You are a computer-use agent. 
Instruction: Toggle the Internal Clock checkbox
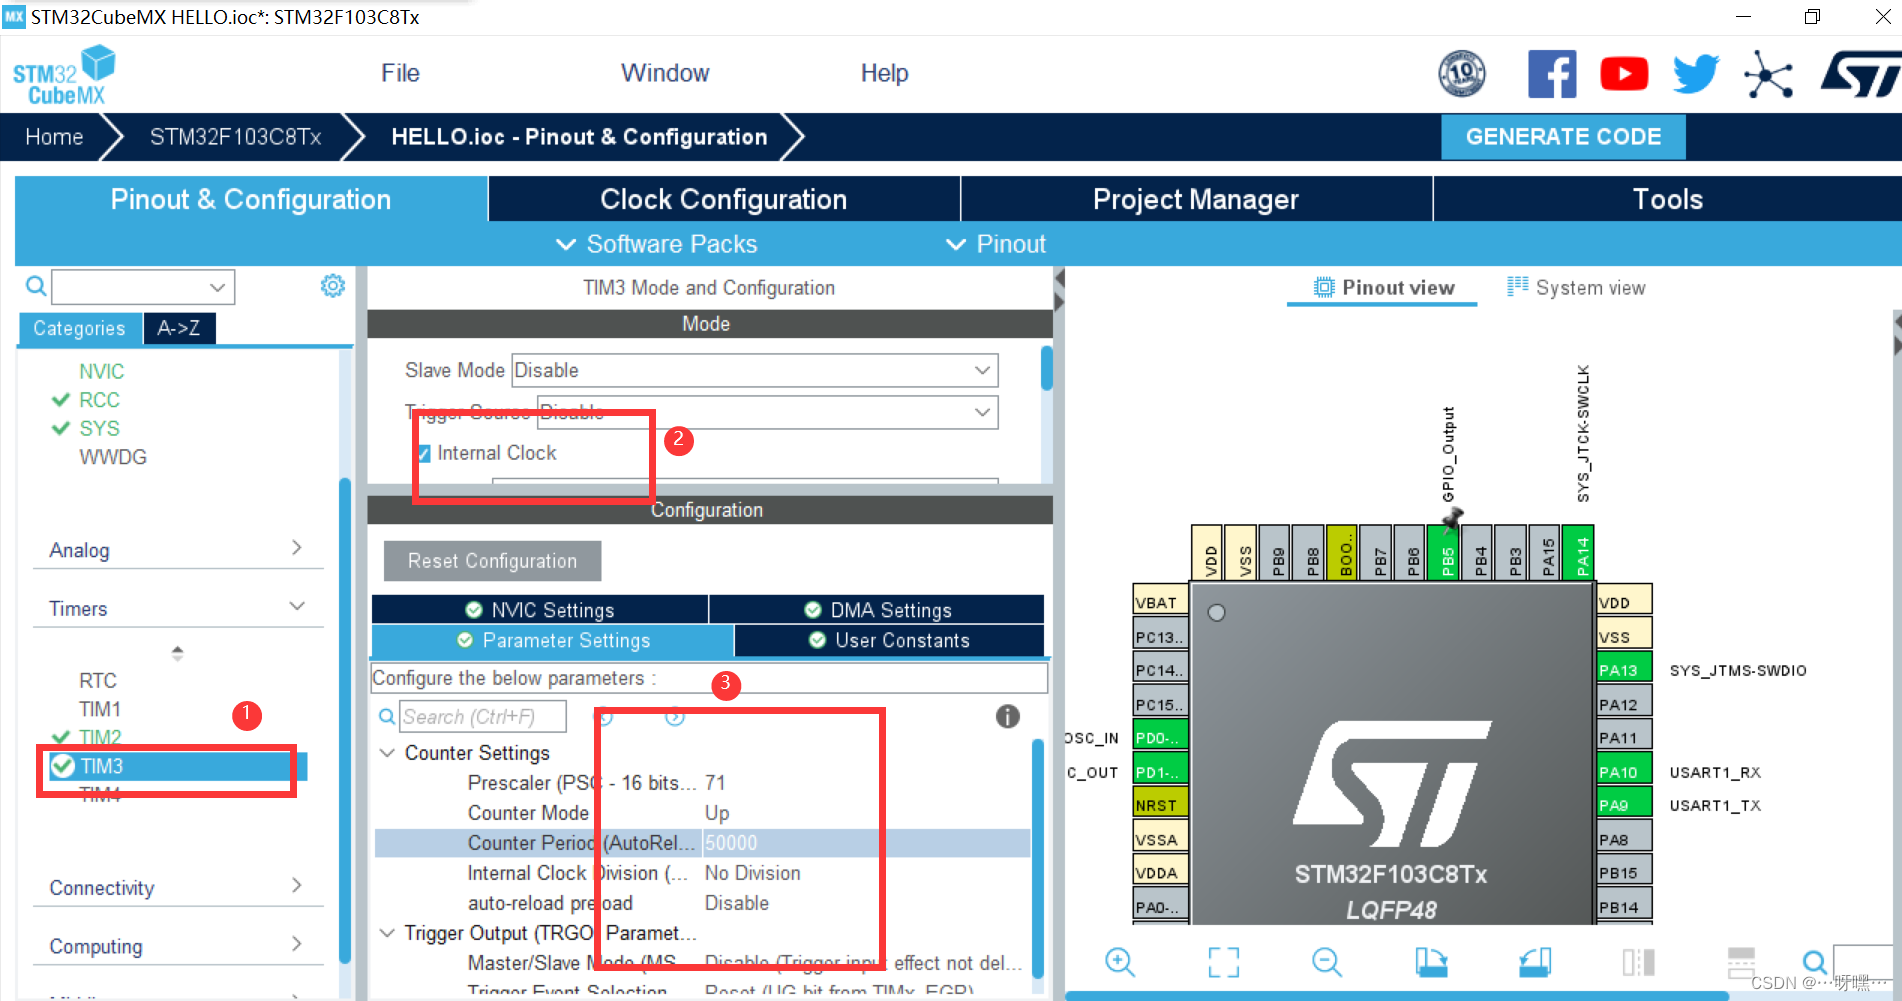point(424,453)
